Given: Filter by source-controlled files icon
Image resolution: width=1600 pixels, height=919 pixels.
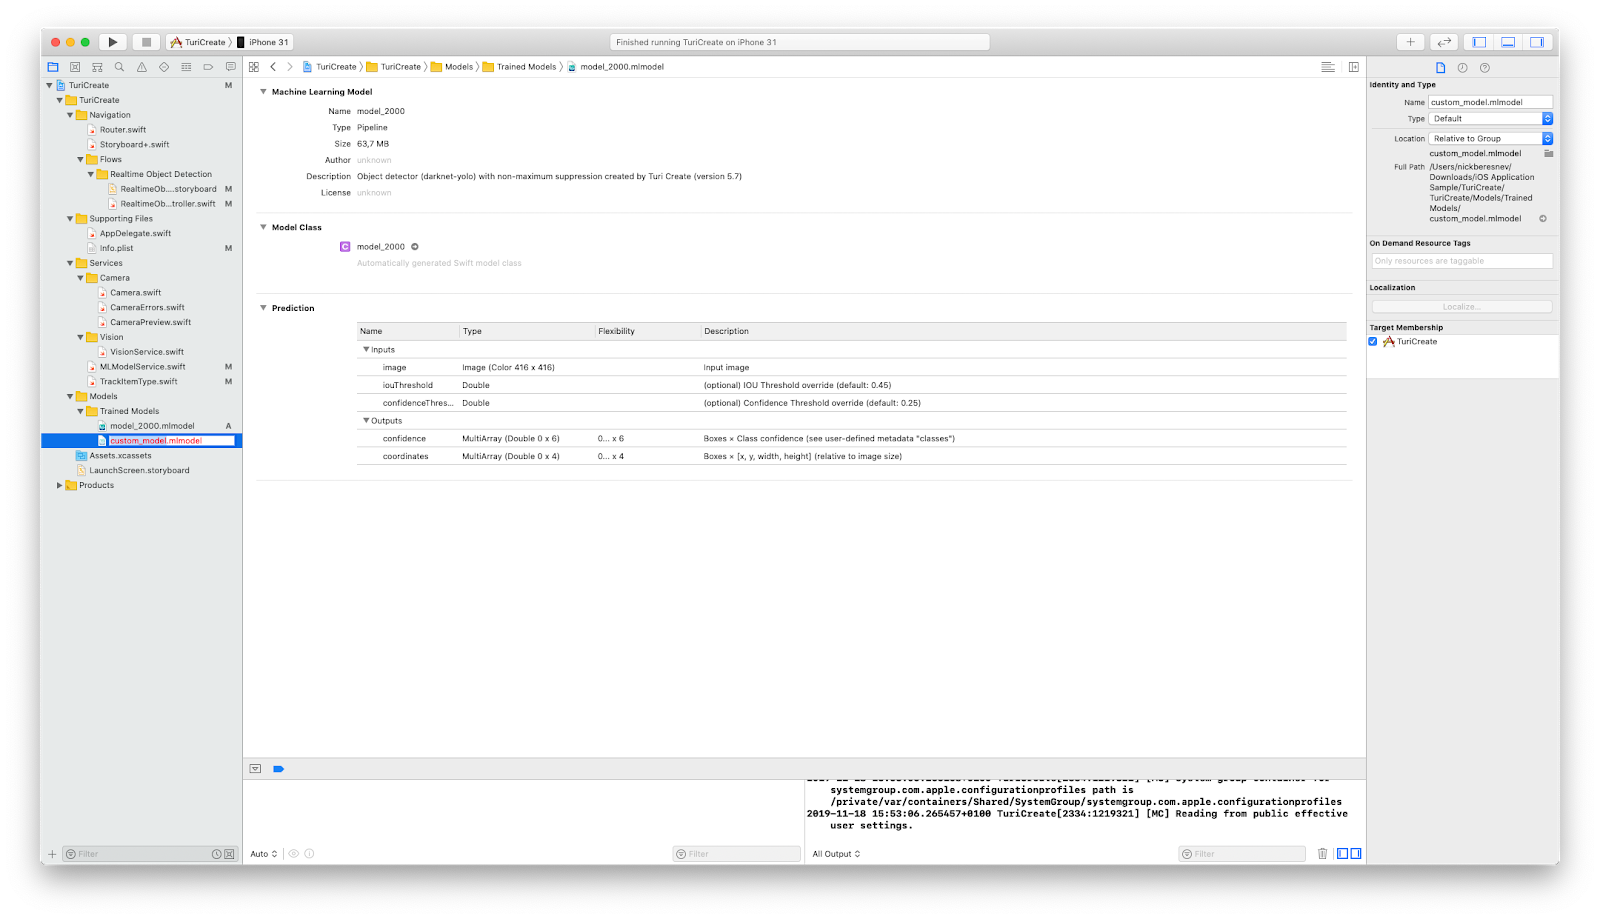Looking at the screenshot, I should (229, 854).
